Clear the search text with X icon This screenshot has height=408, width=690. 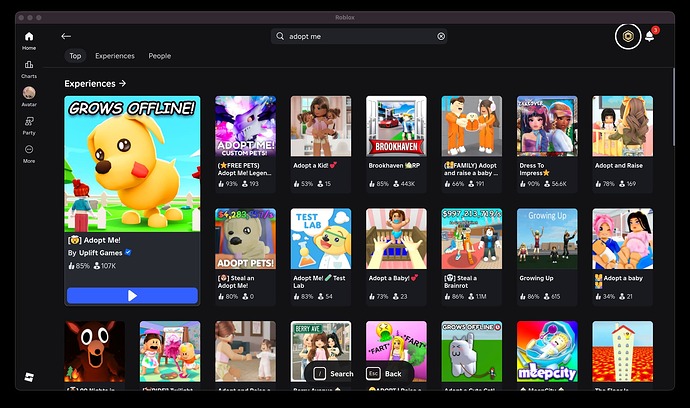pyautogui.click(x=441, y=37)
